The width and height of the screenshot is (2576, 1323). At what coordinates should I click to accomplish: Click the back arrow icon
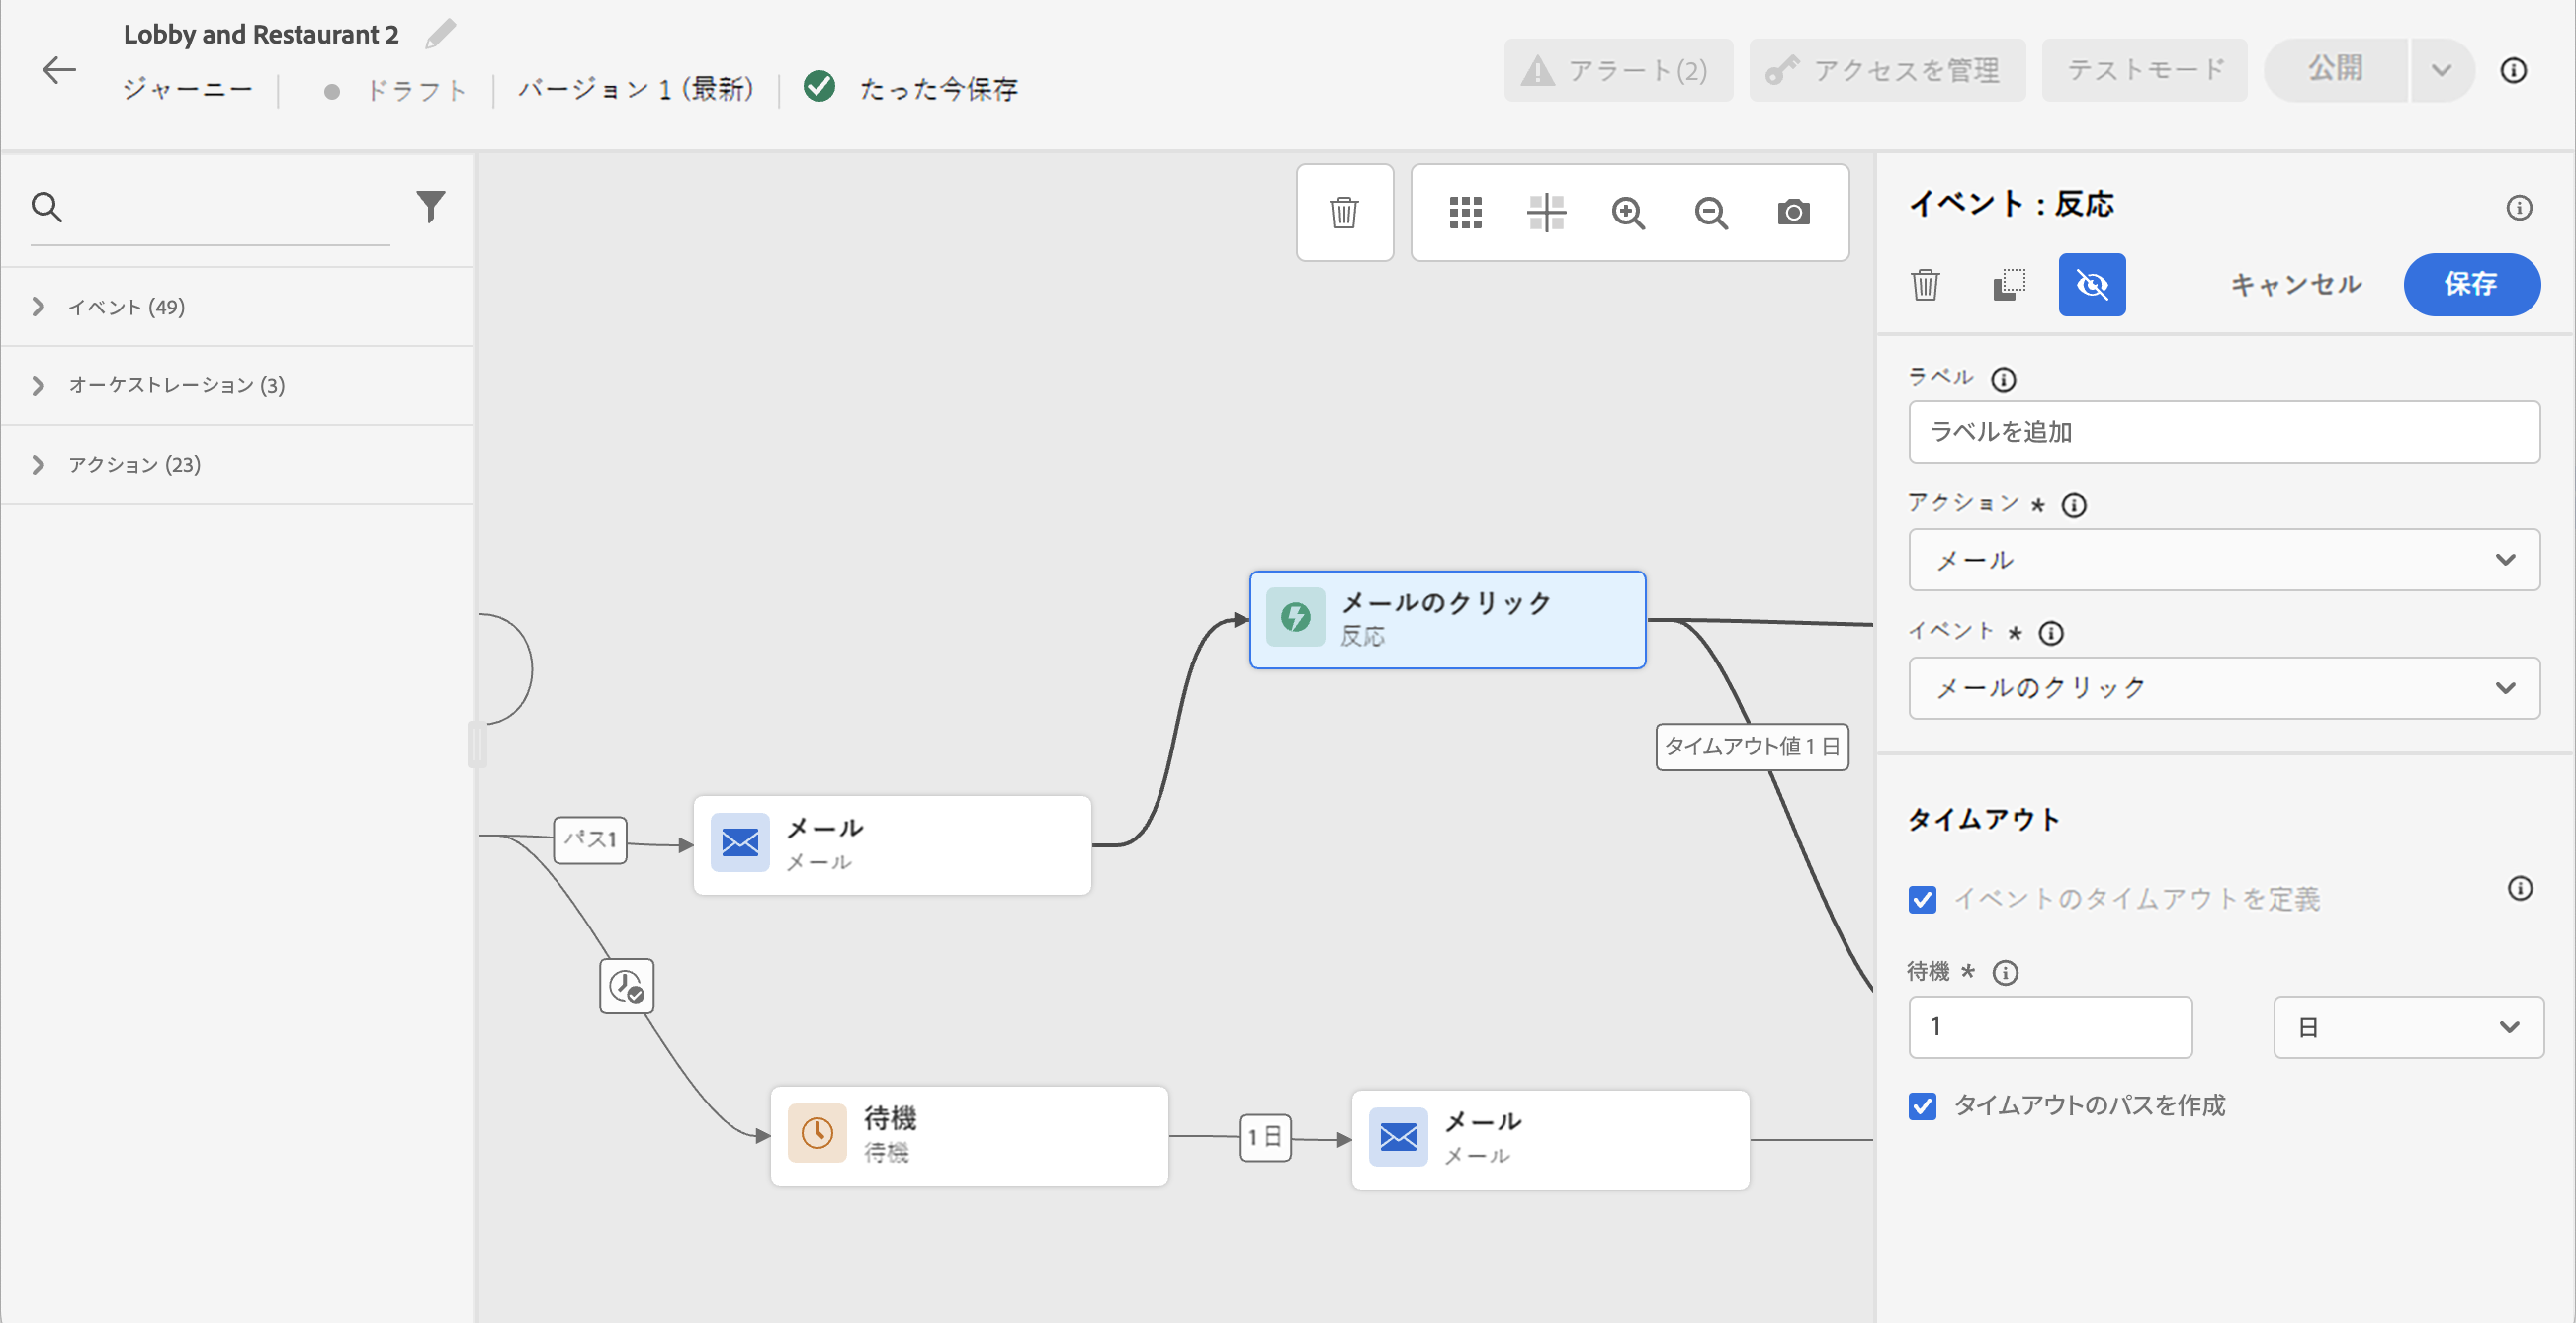[59, 70]
